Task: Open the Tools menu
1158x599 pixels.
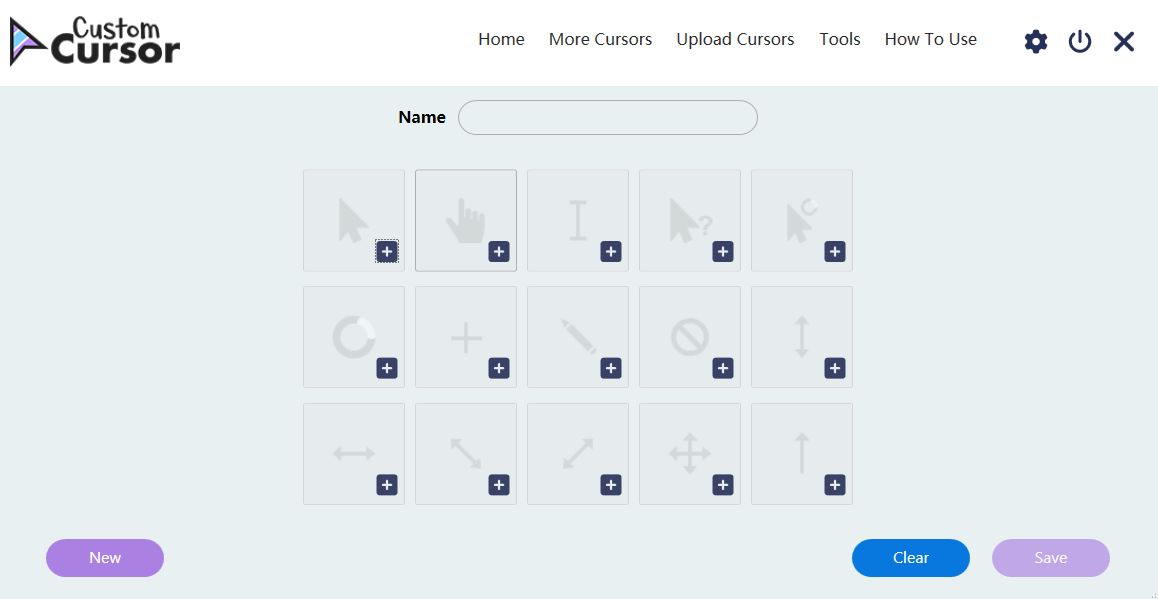Action: (840, 39)
